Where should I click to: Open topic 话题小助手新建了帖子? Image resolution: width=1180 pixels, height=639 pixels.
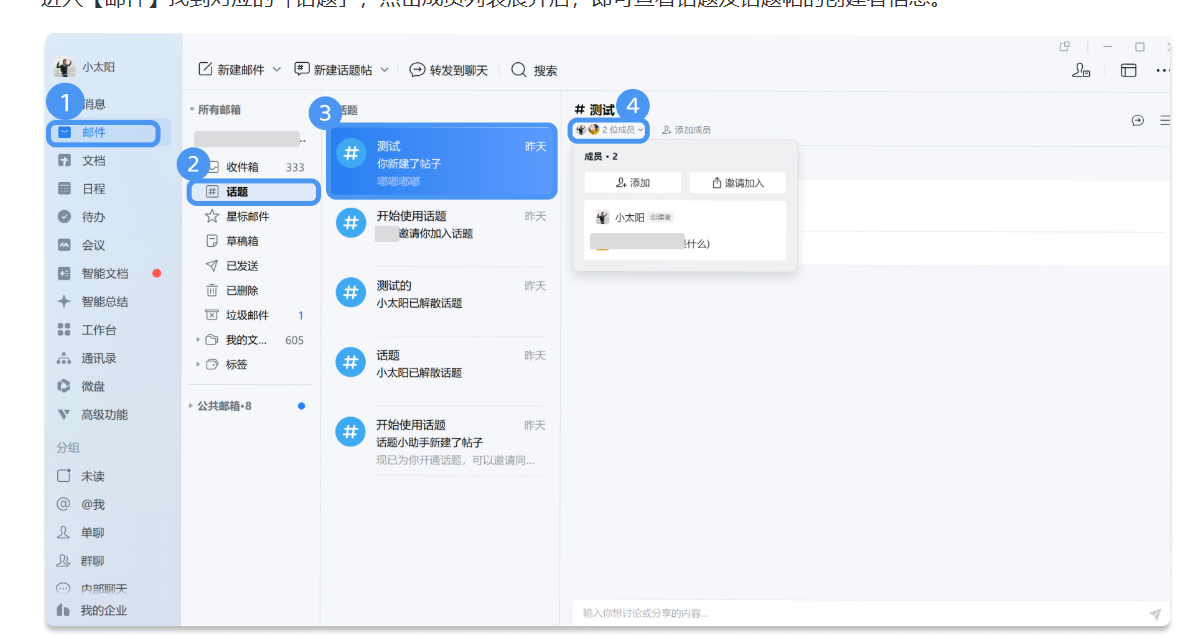pyautogui.click(x=442, y=443)
